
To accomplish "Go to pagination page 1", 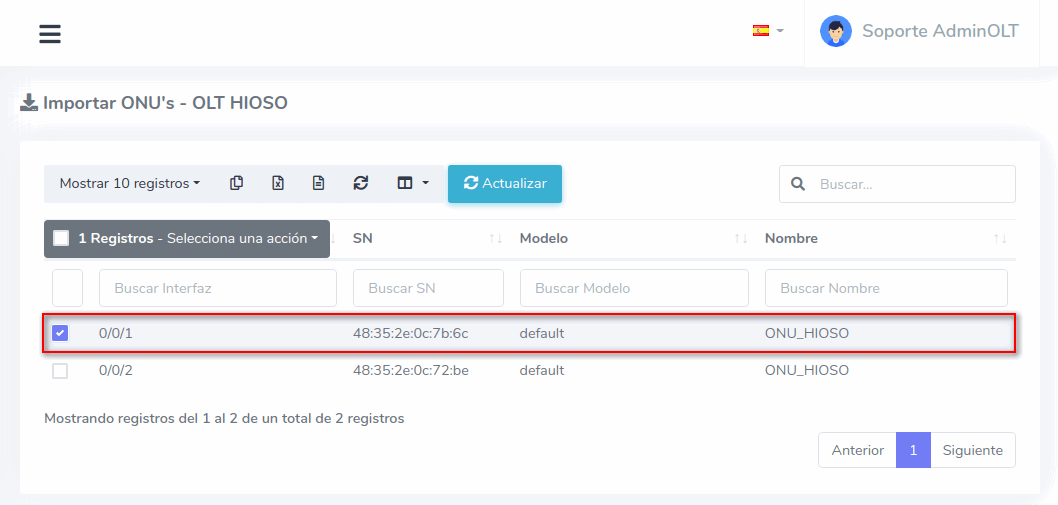I will [x=913, y=450].
